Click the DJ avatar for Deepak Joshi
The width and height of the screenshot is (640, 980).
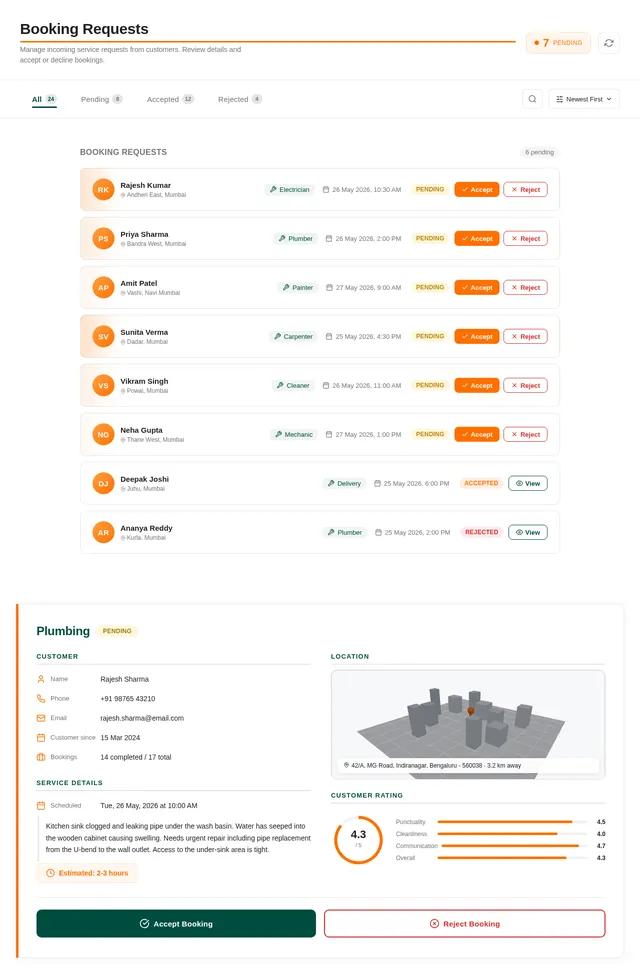[103, 484]
